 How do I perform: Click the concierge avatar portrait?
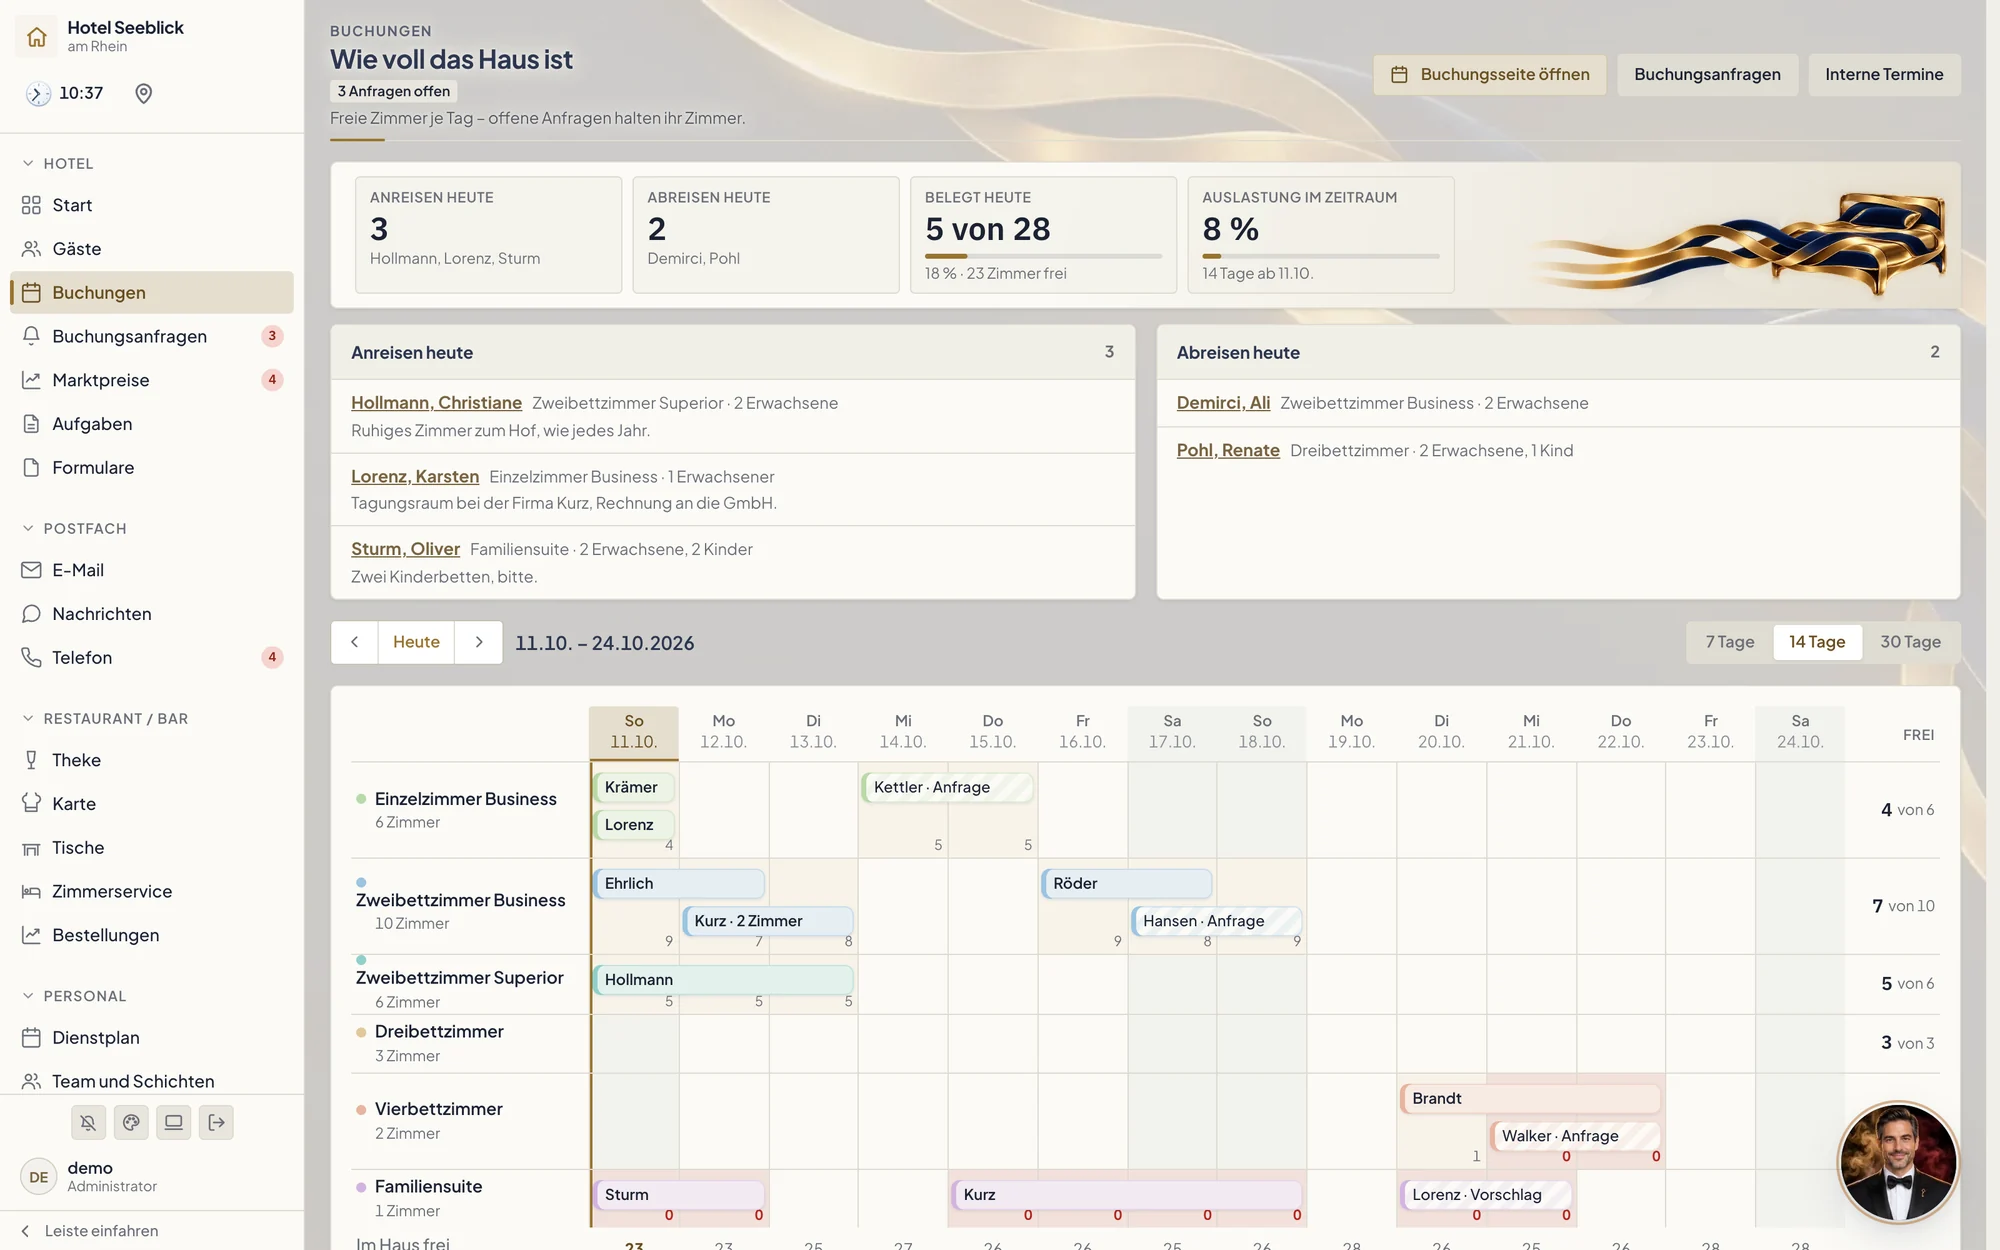1898,1162
